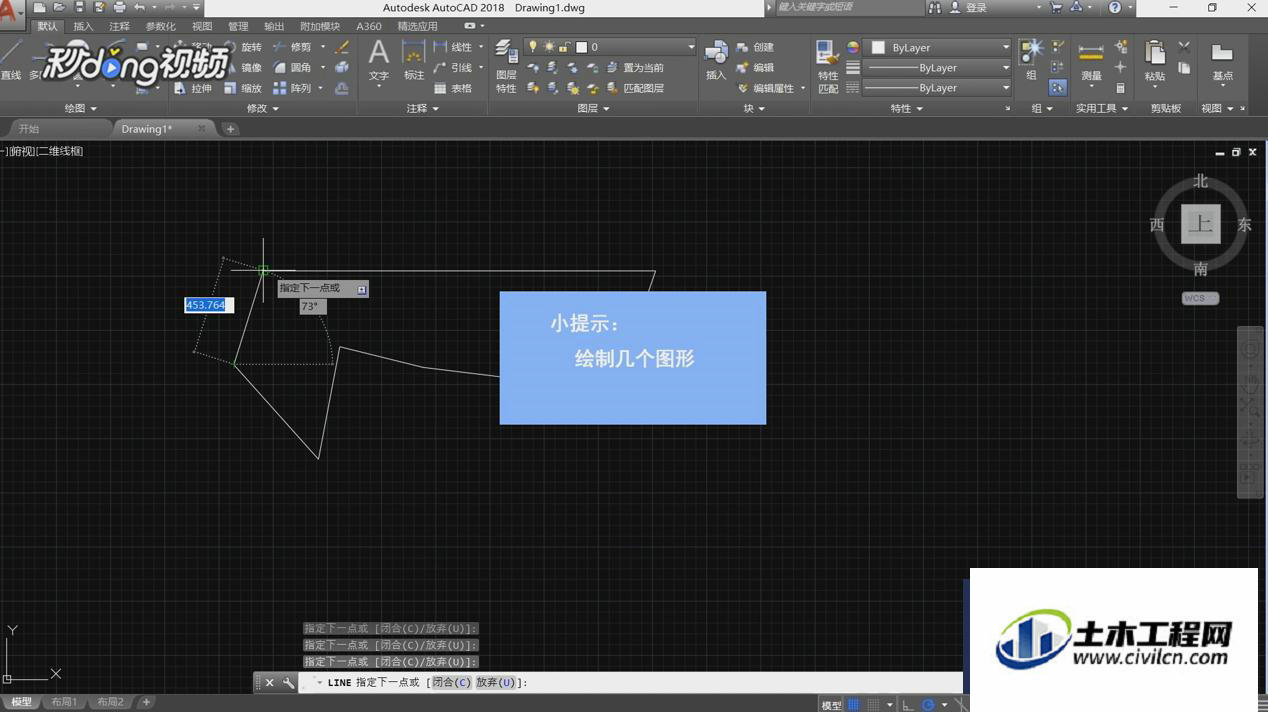Select the Array (阵列) tool
The width and height of the screenshot is (1268, 712).
(292, 88)
